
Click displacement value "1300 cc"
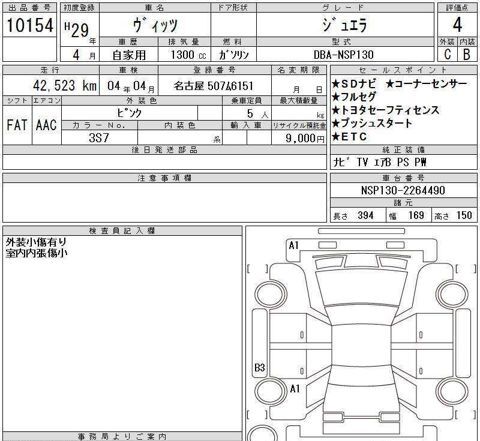(188, 55)
